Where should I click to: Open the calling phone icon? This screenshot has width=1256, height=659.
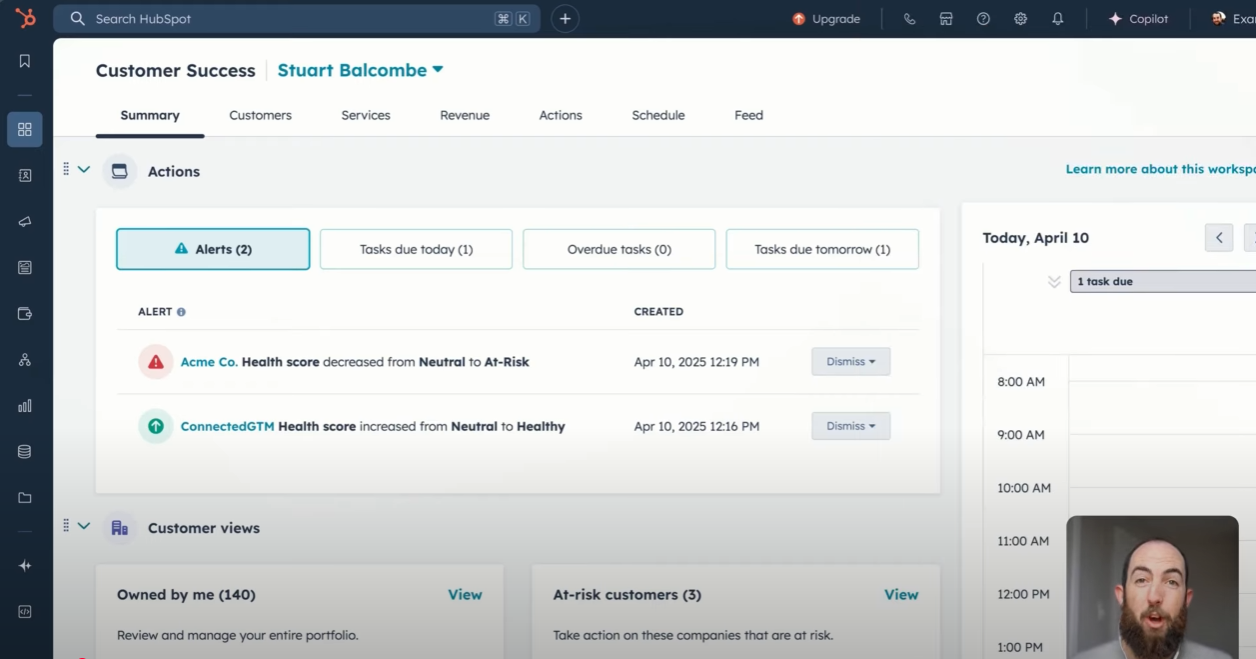pos(909,19)
